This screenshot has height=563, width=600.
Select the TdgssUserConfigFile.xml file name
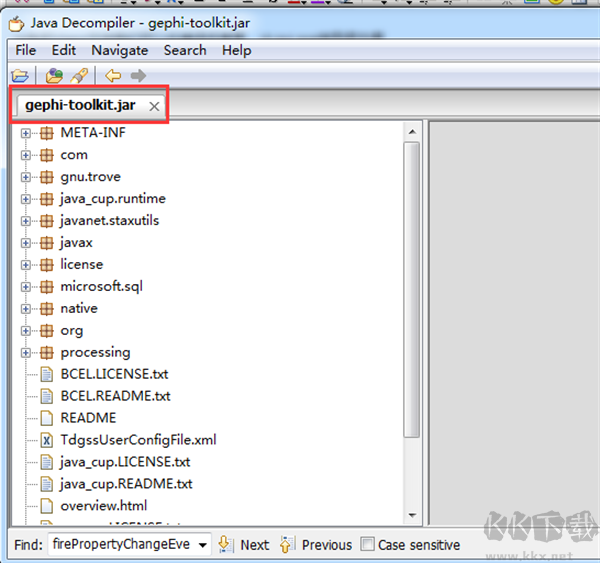[138, 441]
